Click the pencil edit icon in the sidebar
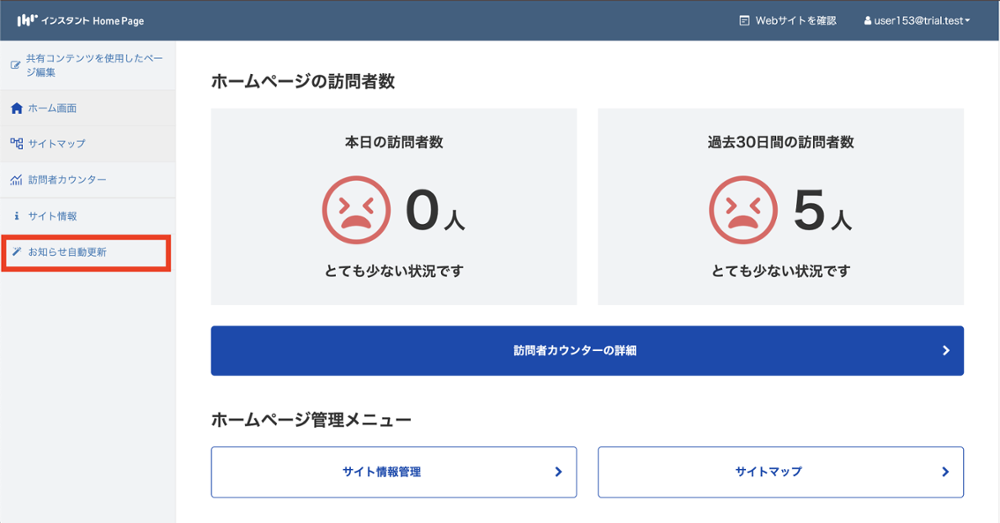The width and height of the screenshot is (1000, 523). point(15,66)
